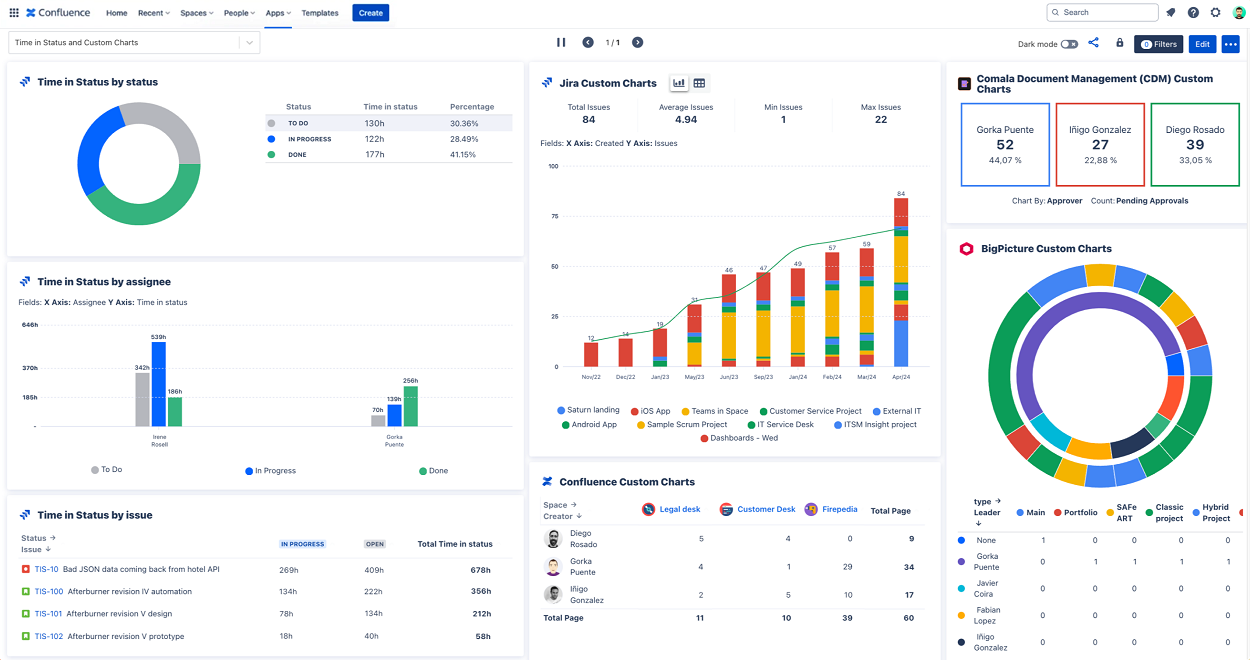Screen dimensions: 1250x660
Task: Click the share dashboard icon
Action: point(1093,43)
